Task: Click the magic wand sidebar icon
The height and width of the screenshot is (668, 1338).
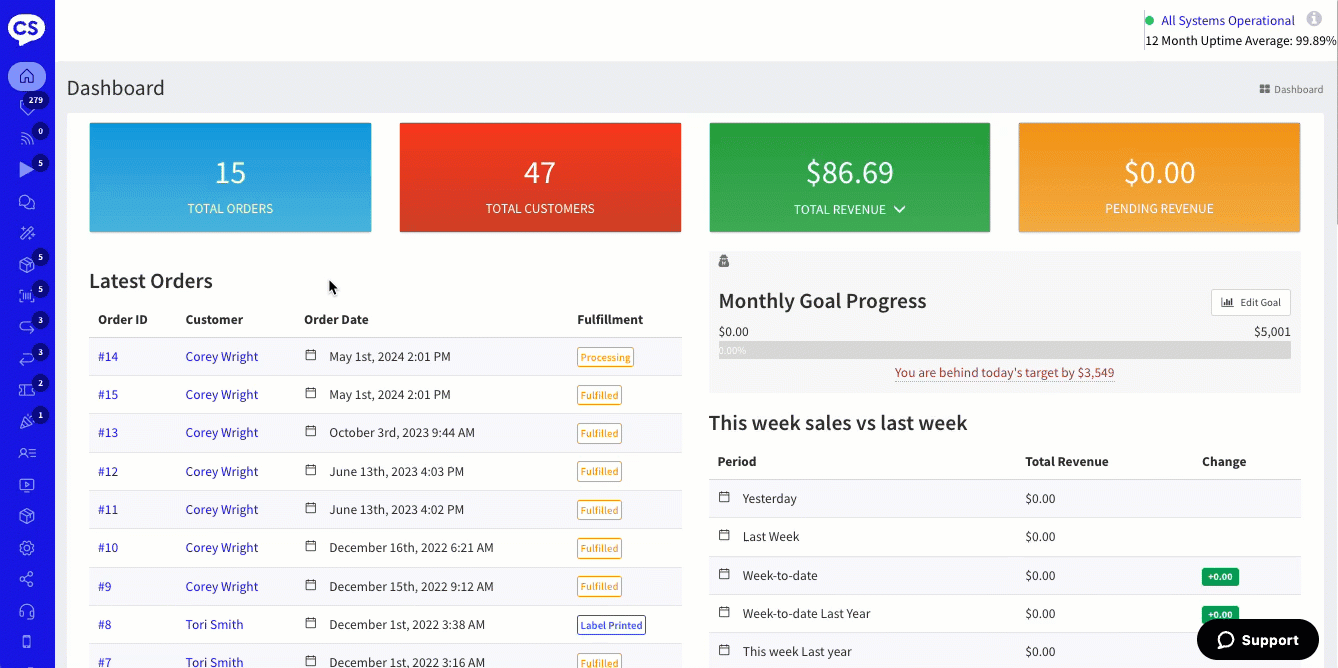Action: point(27,233)
